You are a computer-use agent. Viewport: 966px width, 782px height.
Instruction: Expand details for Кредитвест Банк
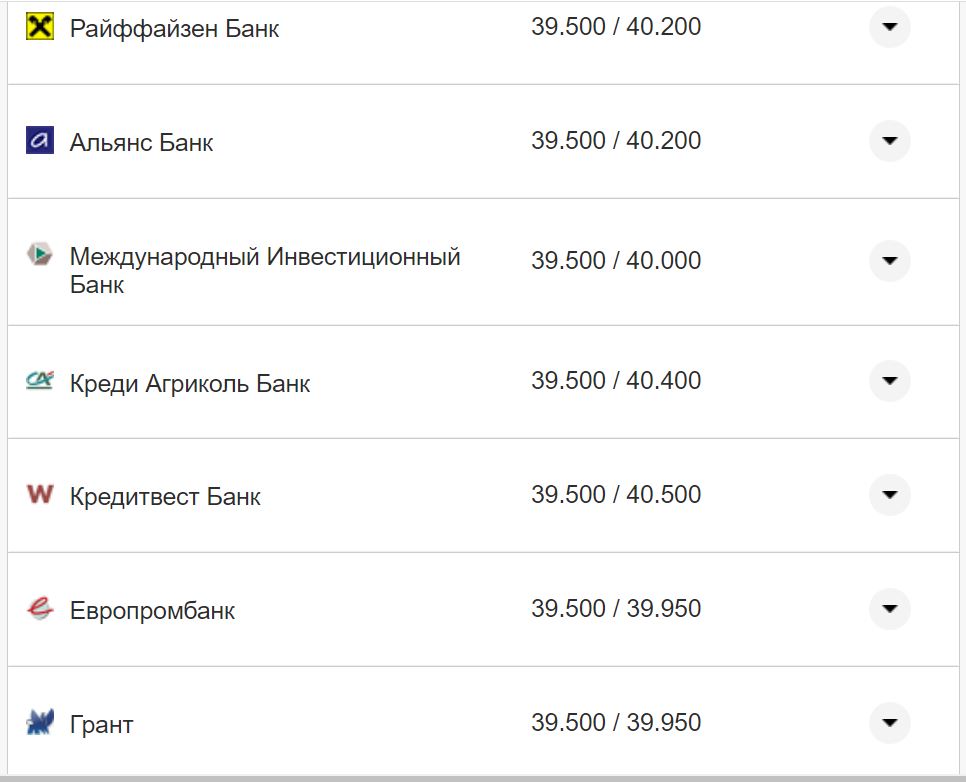889,494
